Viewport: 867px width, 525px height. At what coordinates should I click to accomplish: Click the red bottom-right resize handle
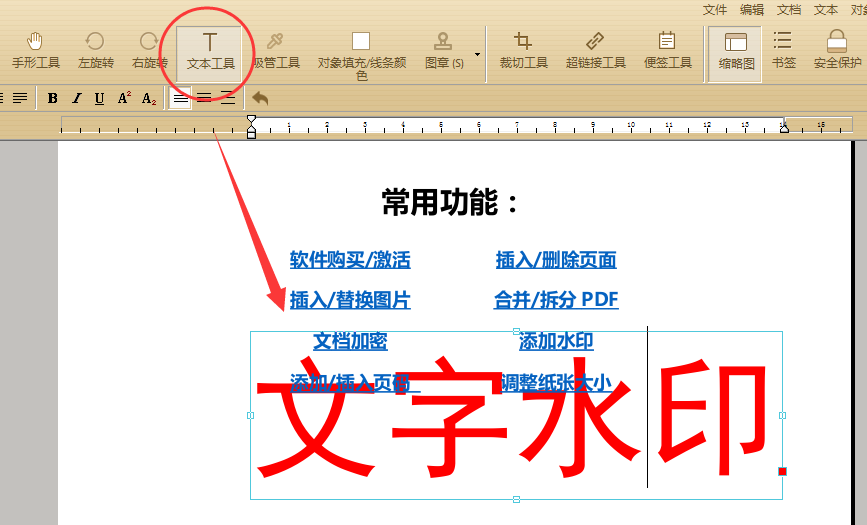pos(782,471)
